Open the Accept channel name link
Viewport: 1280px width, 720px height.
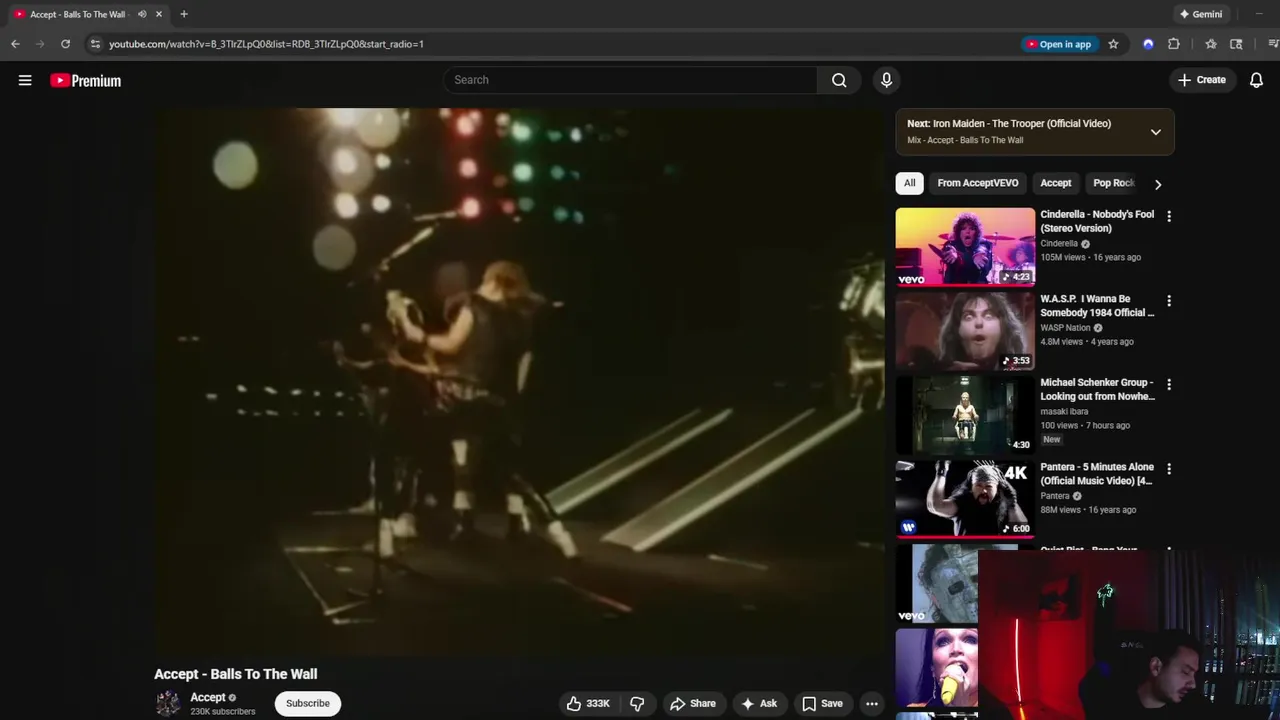point(208,697)
